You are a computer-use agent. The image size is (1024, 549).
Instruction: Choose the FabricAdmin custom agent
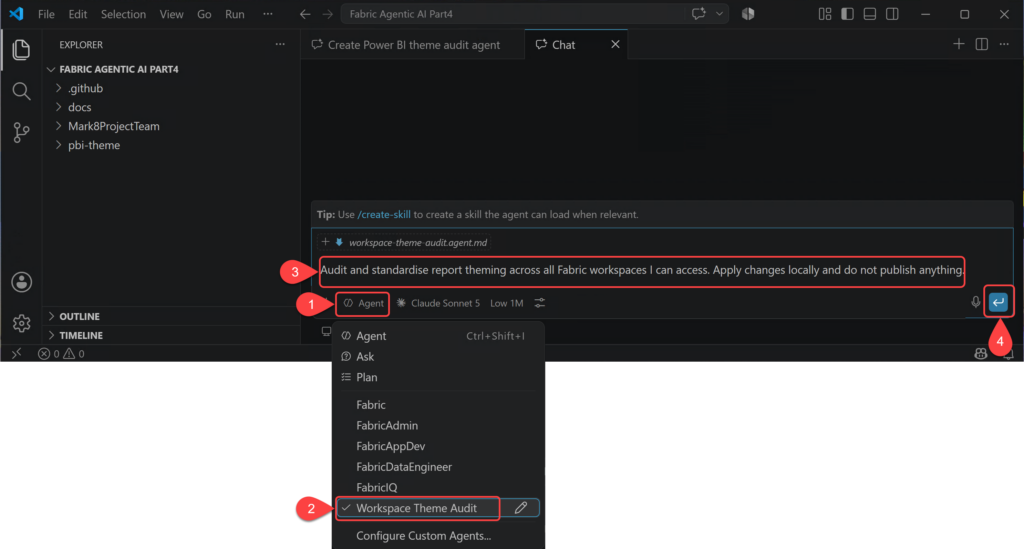point(438,426)
